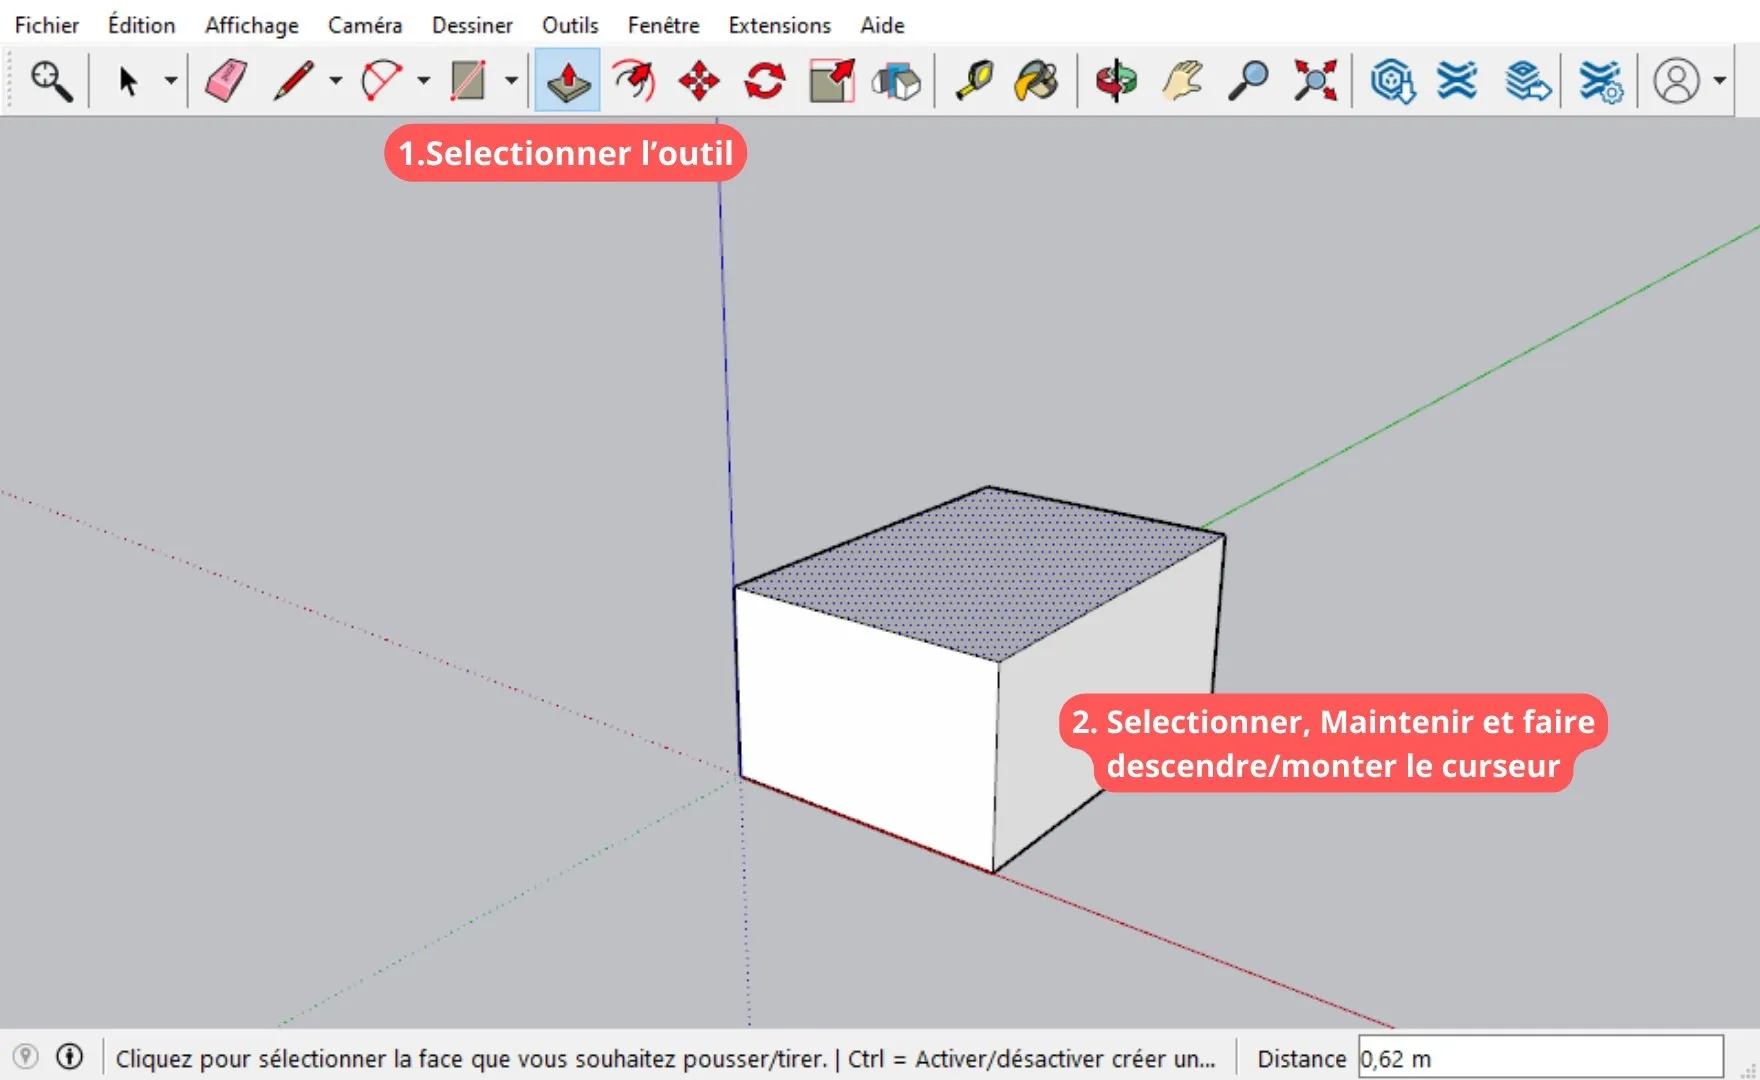
Task: Open the account dropdown arrow
Action: (1720, 81)
